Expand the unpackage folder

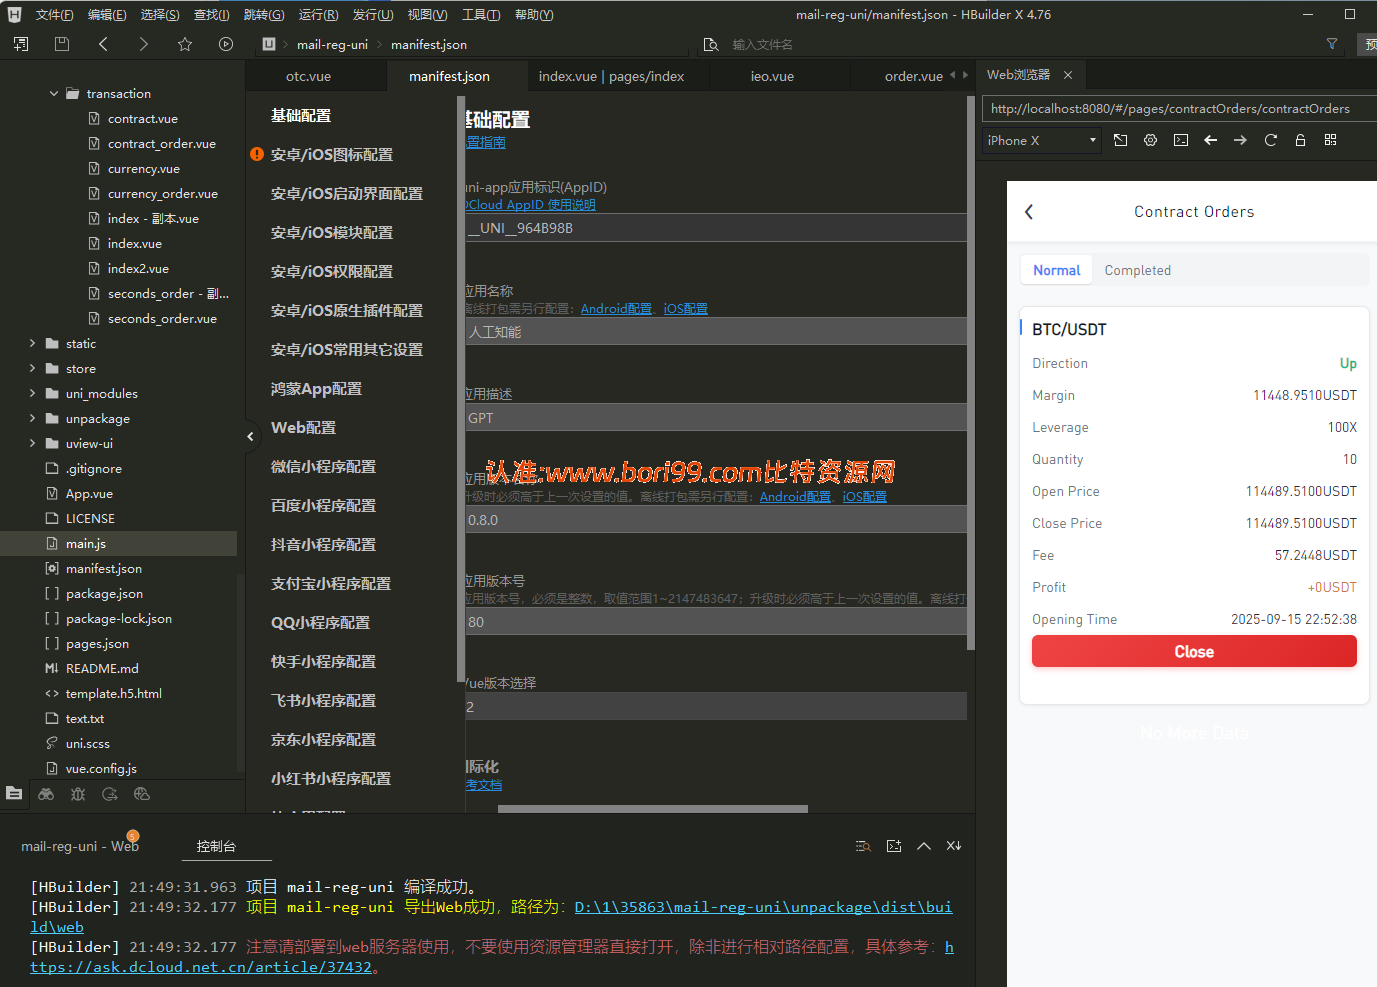click(x=32, y=418)
